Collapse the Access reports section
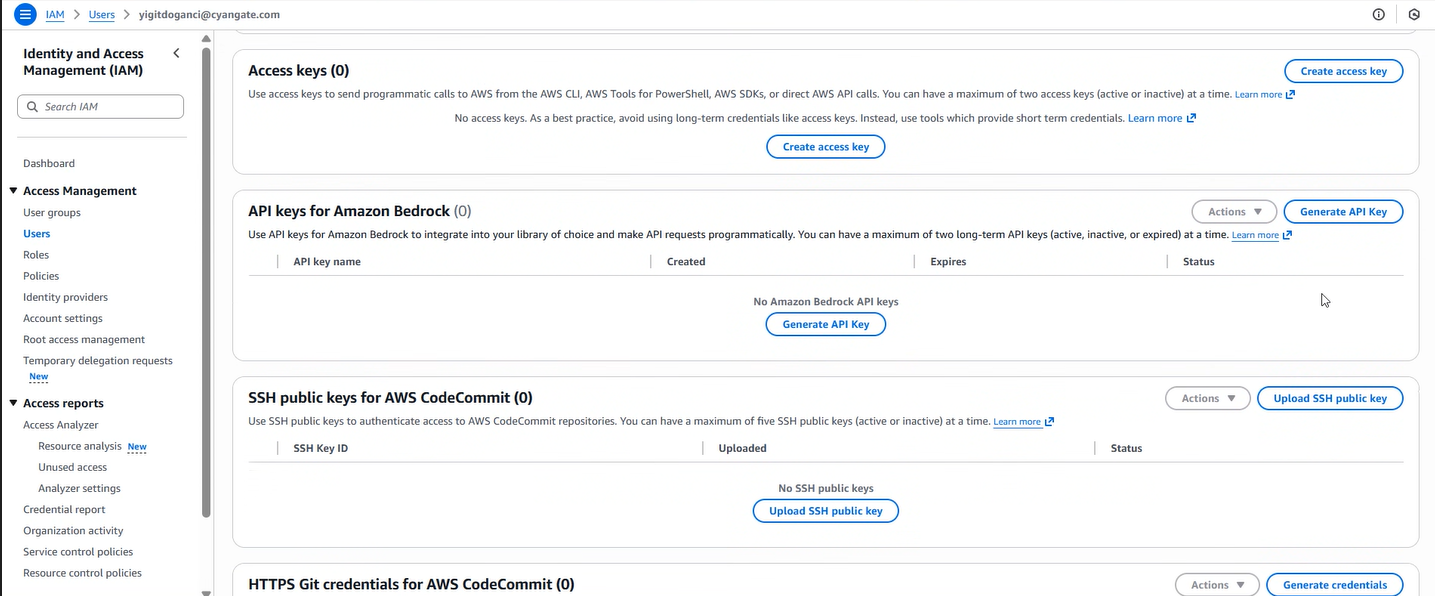The height and width of the screenshot is (596, 1435). pyautogui.click(x=14, y=404)
